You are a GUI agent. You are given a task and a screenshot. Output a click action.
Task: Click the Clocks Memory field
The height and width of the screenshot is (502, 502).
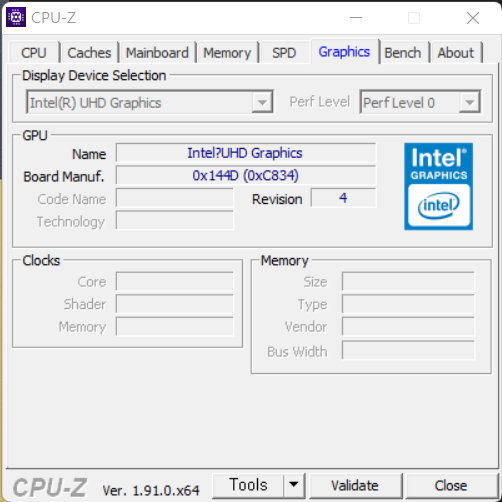[x=175, y=327]
